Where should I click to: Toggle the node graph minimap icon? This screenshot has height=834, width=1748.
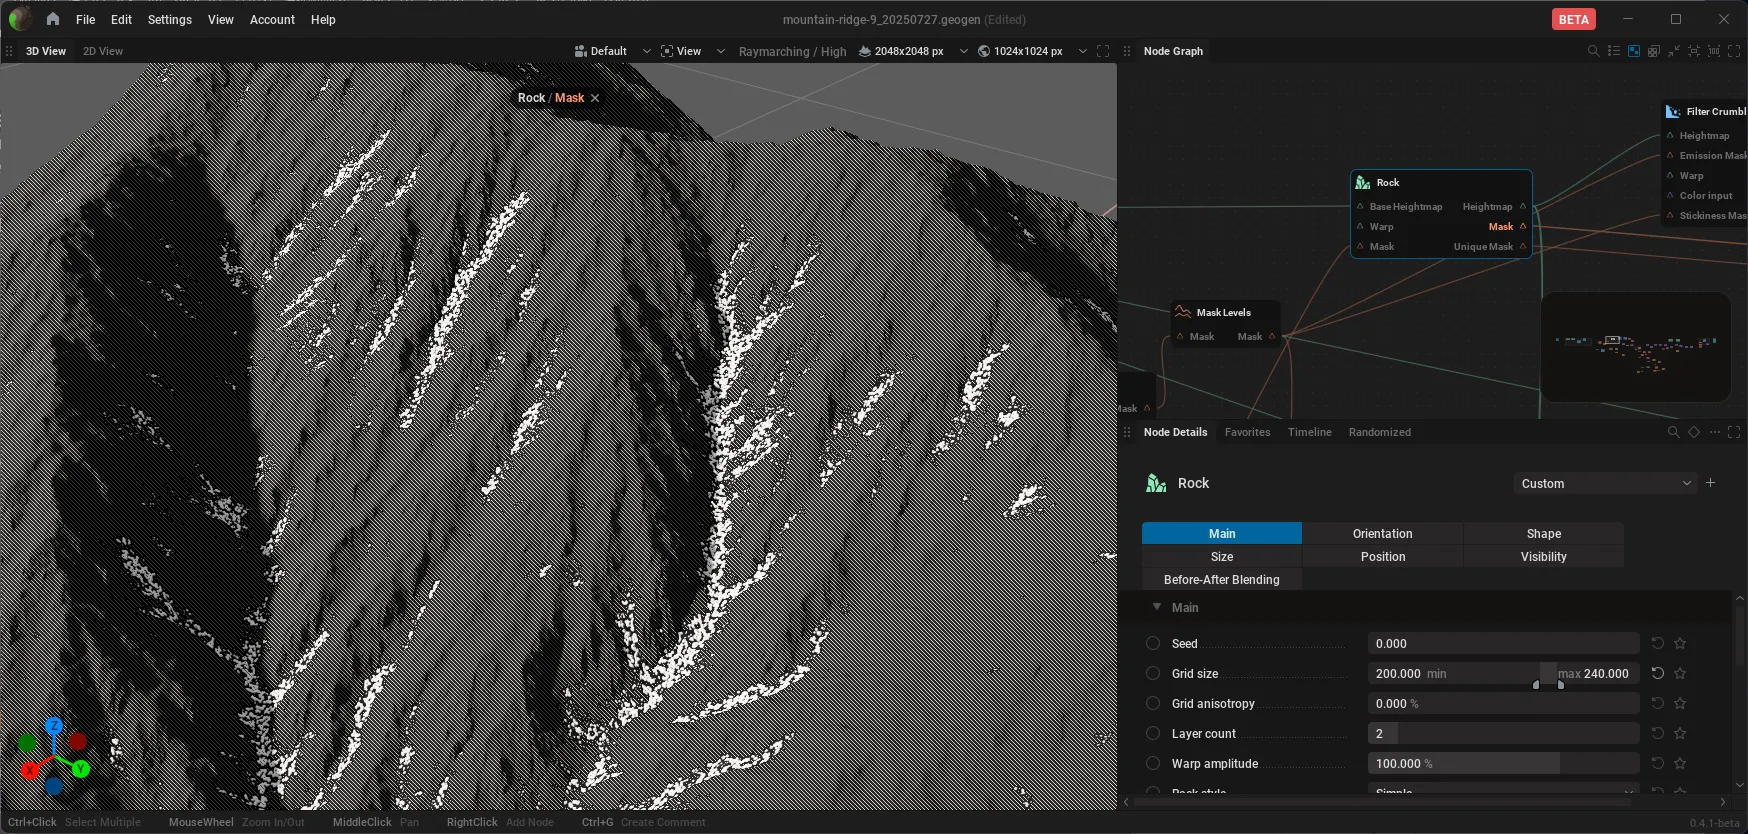[1633, 51]
